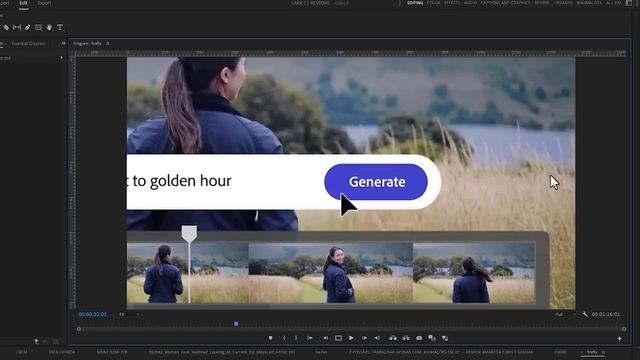
Task: Click the Mark Out button
Action: [296, 338]
